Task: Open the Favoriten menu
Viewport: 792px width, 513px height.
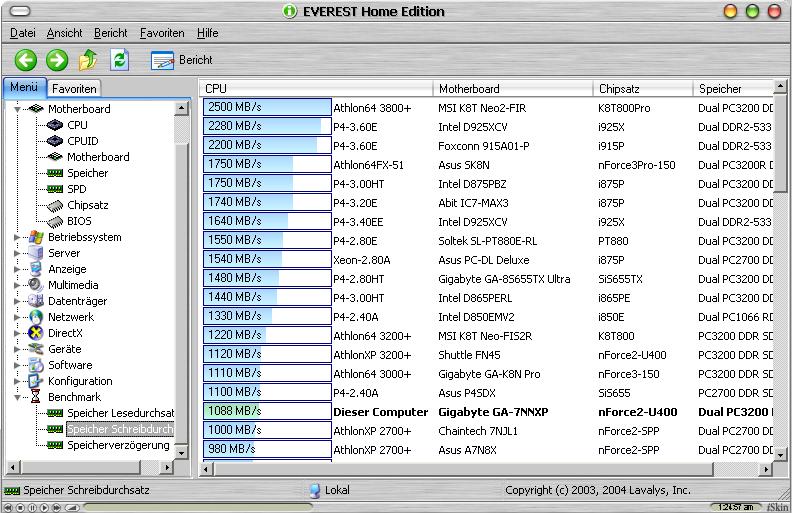Action: (x=162, y=33)
